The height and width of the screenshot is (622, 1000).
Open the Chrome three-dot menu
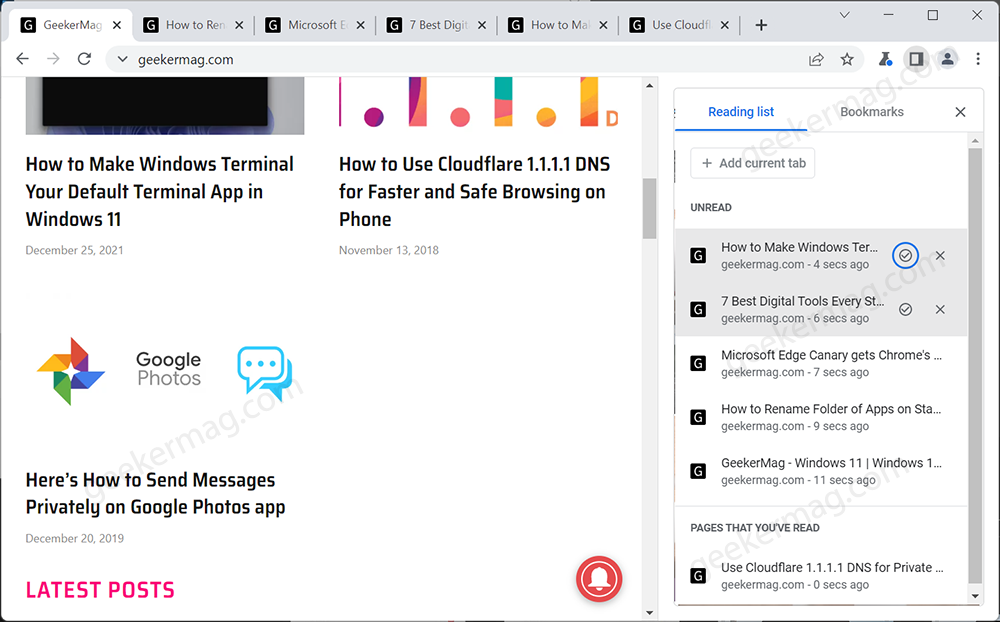click(978, 59)
